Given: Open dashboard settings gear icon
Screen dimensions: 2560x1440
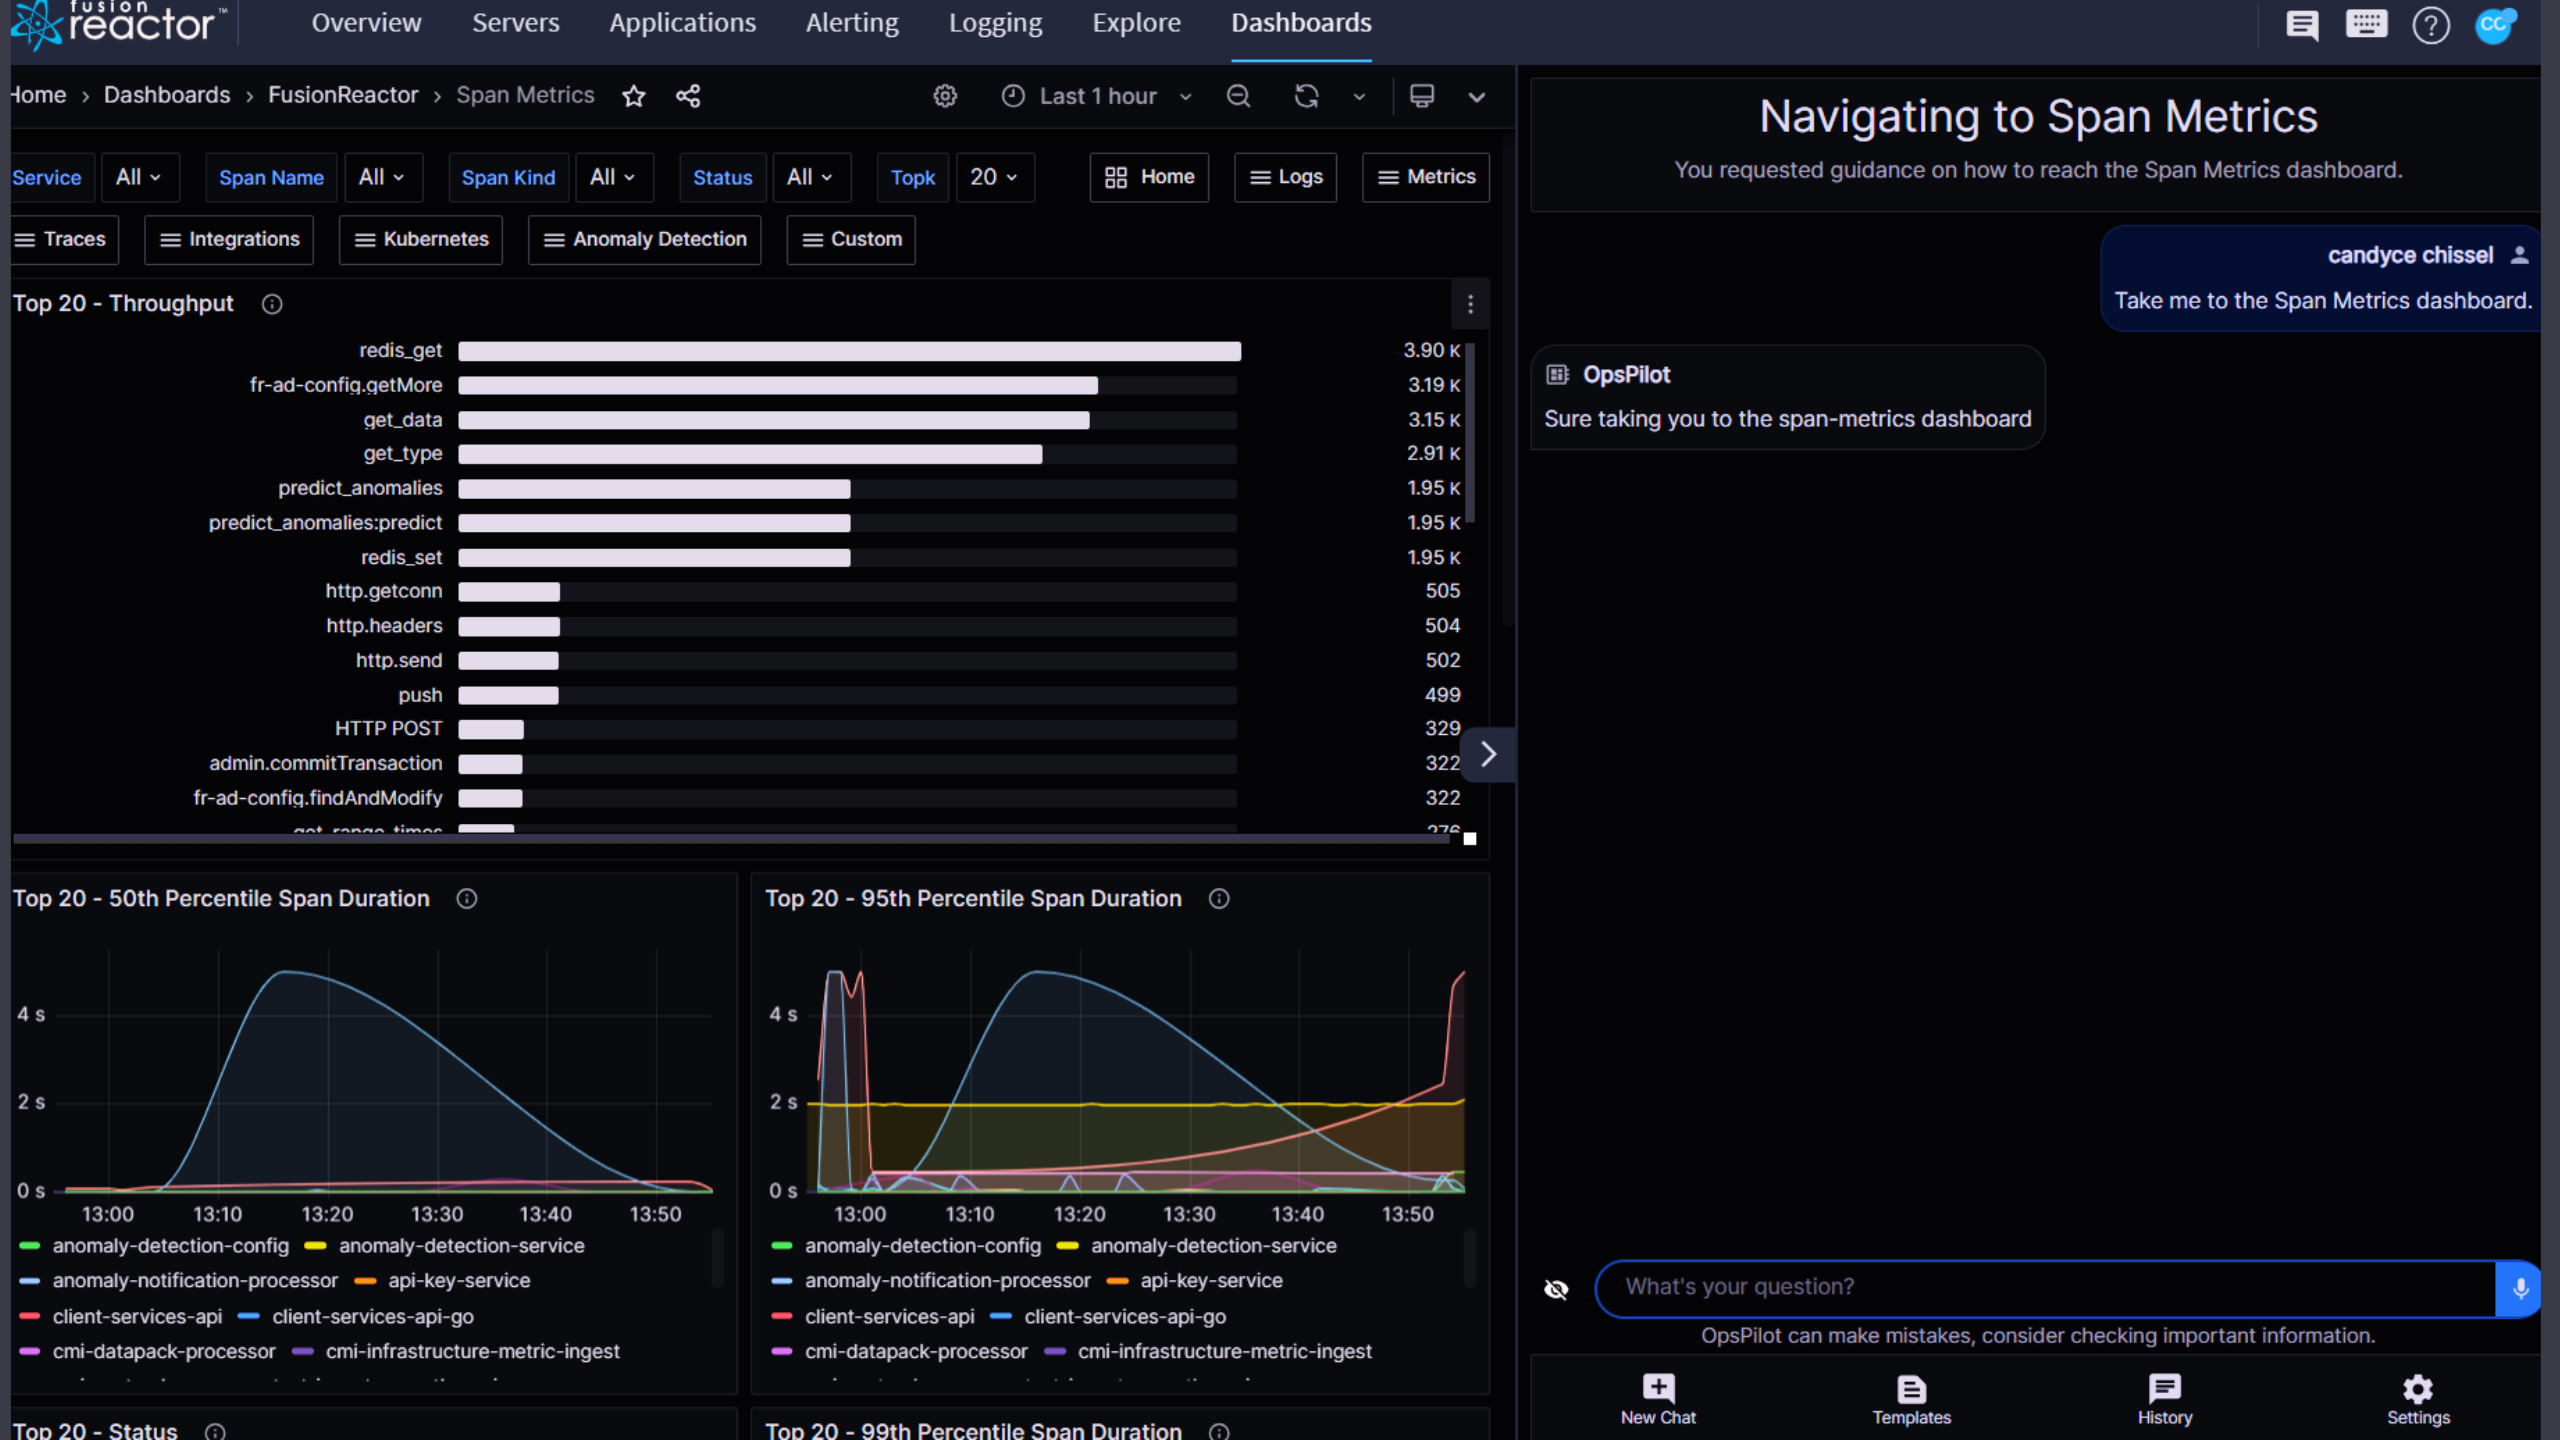Looking at the screenshot, I should click(x=945, y=96).
